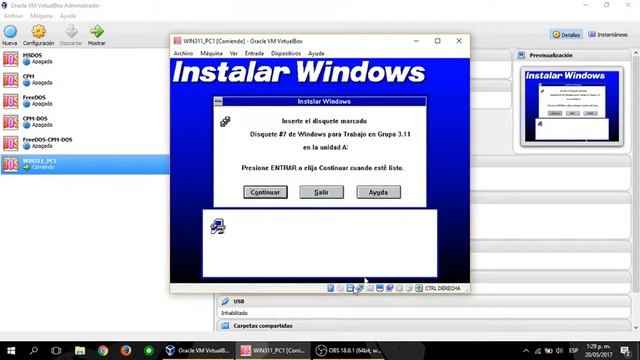This screenshot has width=640, height=360.
Task: Open Ayuda menu in VirtualBox Administrador window
Action: pyautogui.click(x=68, y=16)
